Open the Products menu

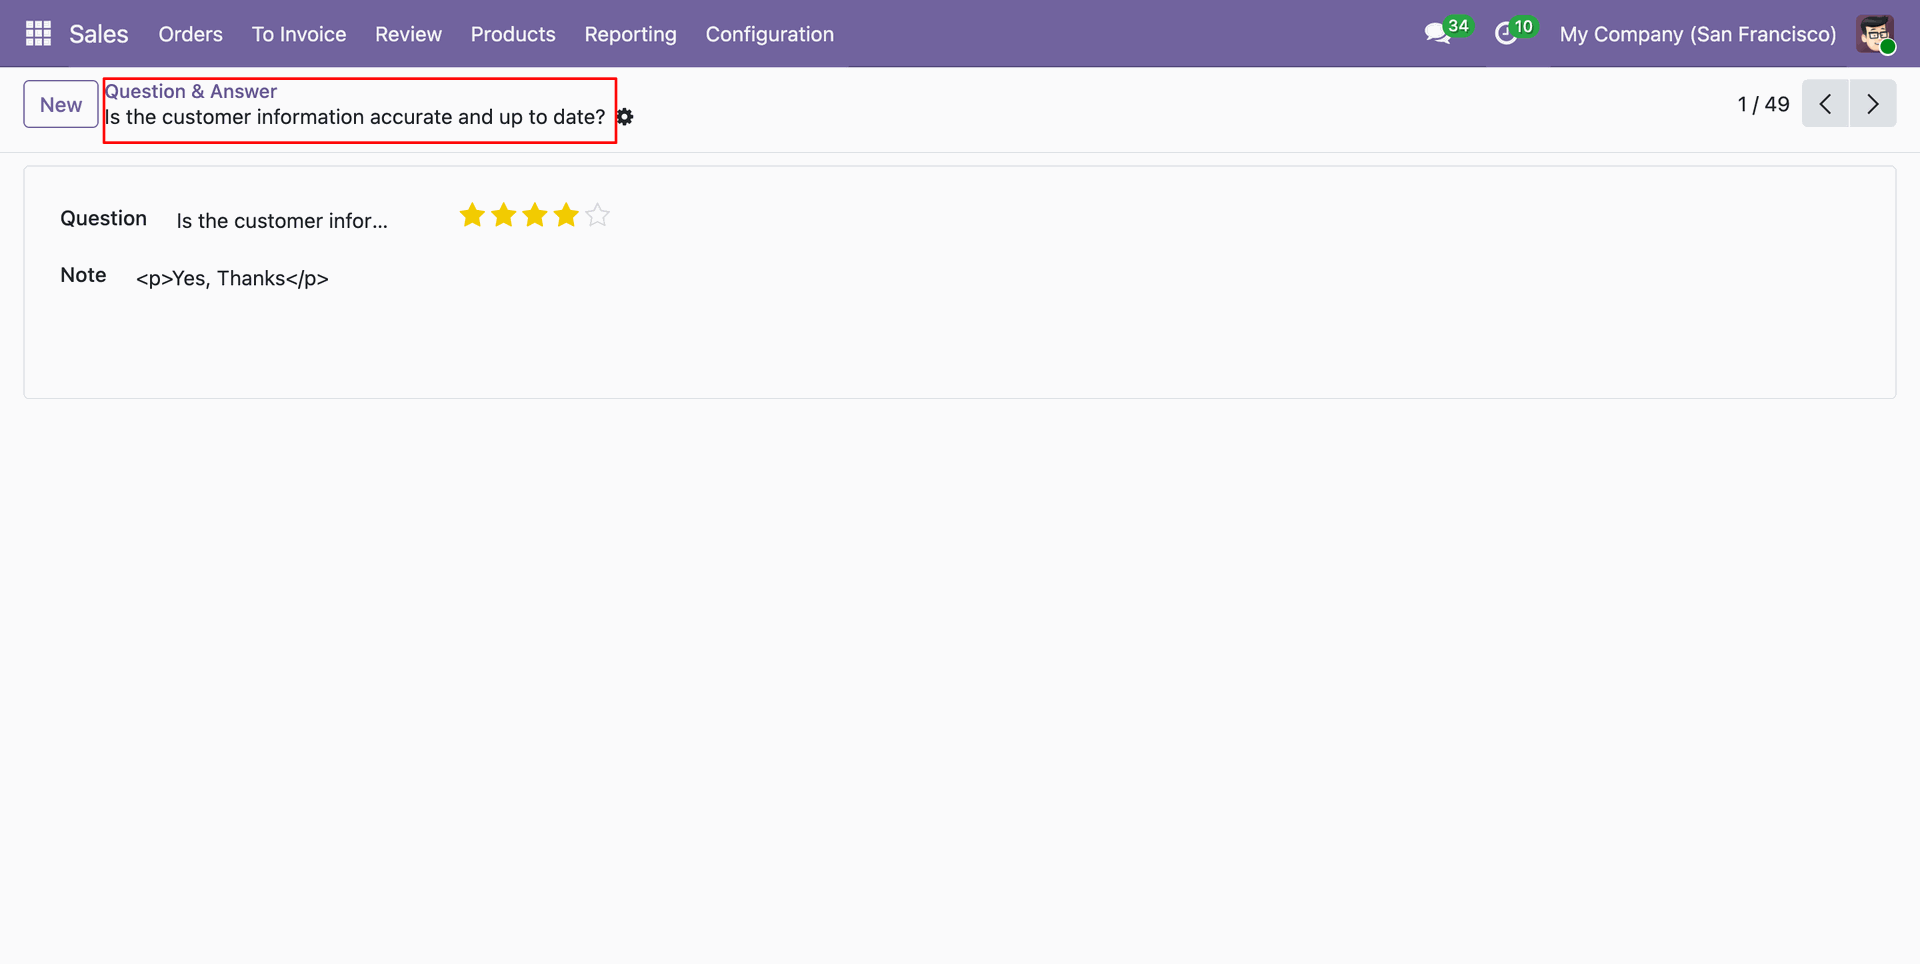tap(513, 34)
